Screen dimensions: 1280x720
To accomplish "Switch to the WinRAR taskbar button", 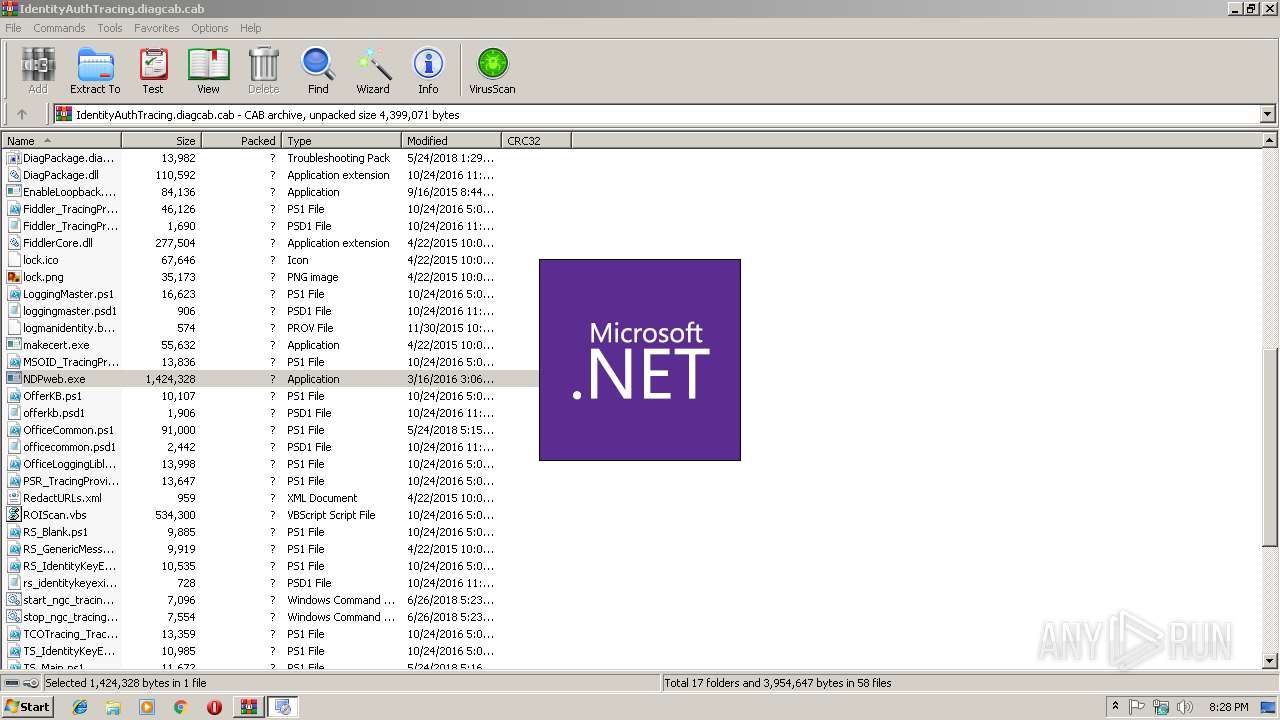I will (x=248, y=707).
